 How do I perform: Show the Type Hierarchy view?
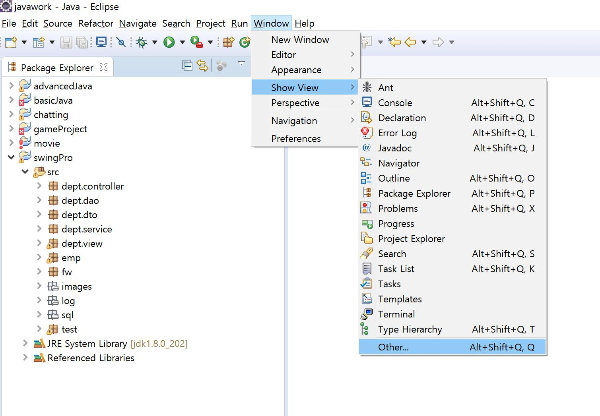pos(453,329)
